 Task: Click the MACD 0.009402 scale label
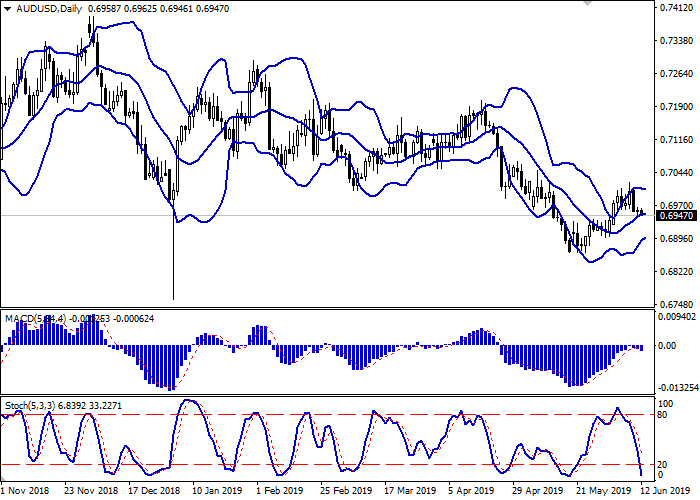point(677,317)
